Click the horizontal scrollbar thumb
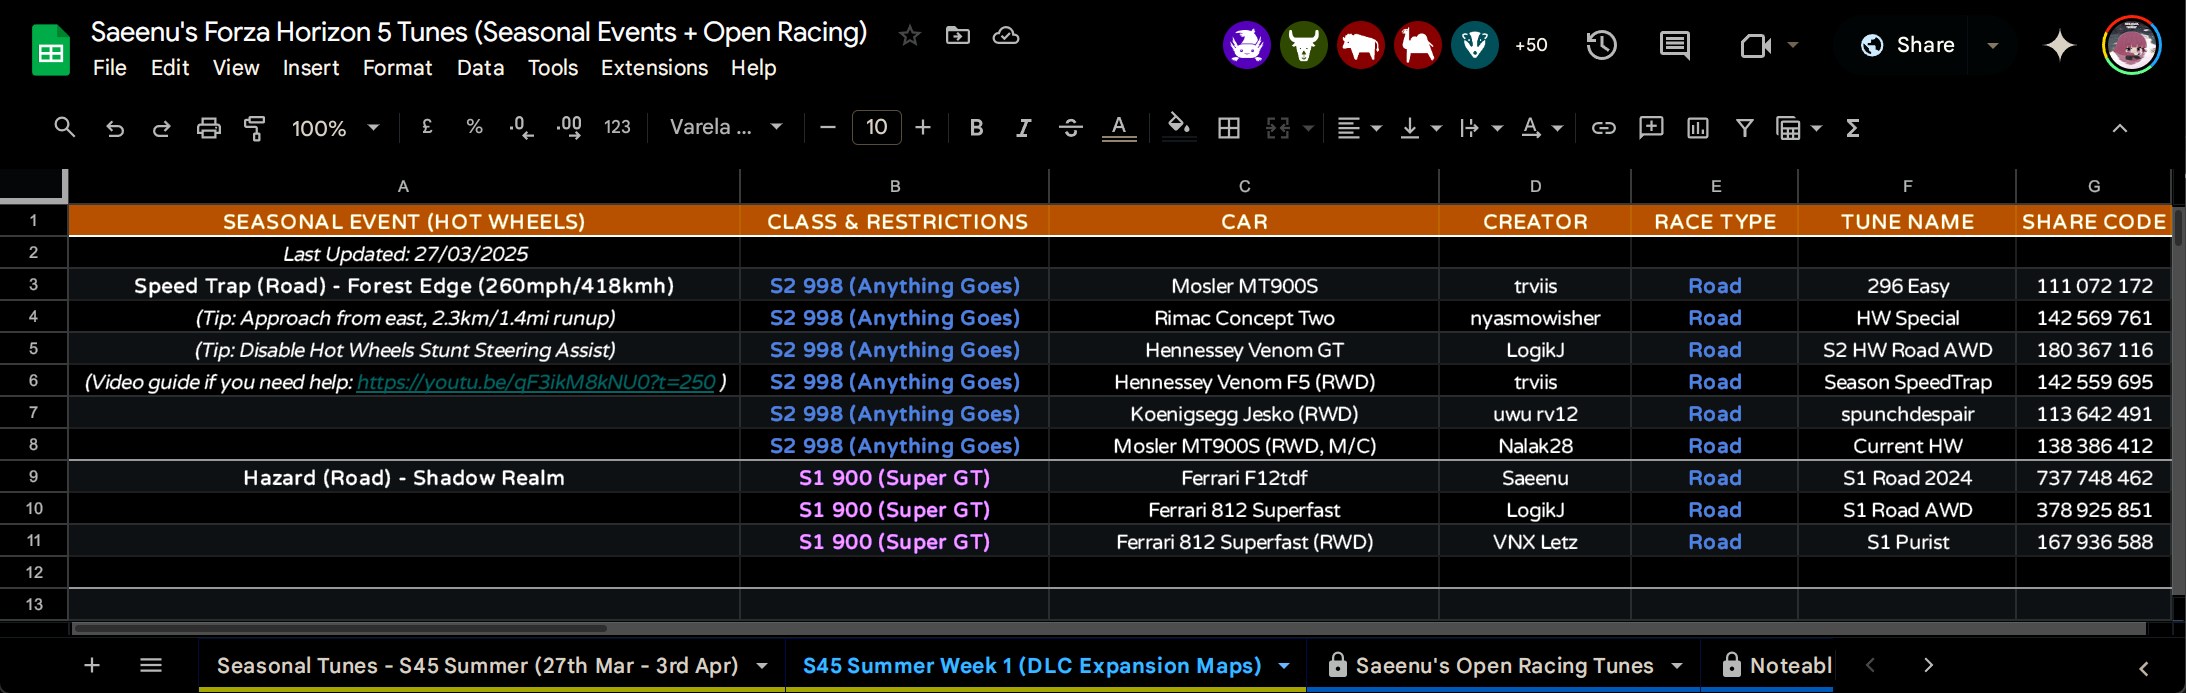 coord(340,629)
